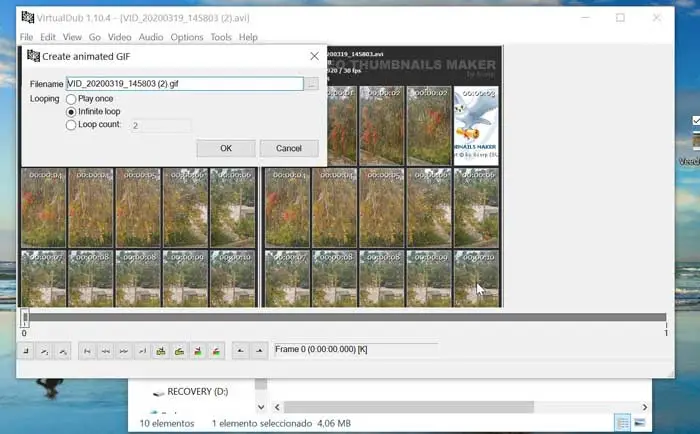Select the Play once looping option

click(71, 99)
